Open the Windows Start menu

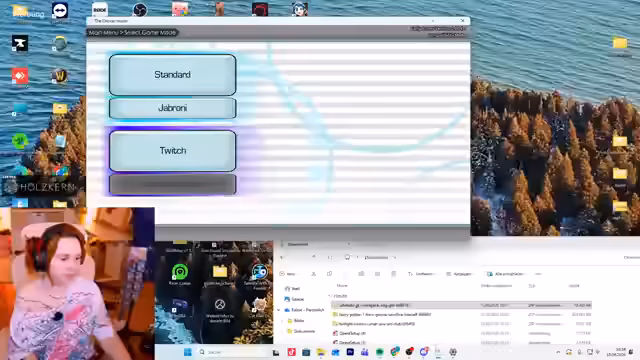tap(188, 352)
